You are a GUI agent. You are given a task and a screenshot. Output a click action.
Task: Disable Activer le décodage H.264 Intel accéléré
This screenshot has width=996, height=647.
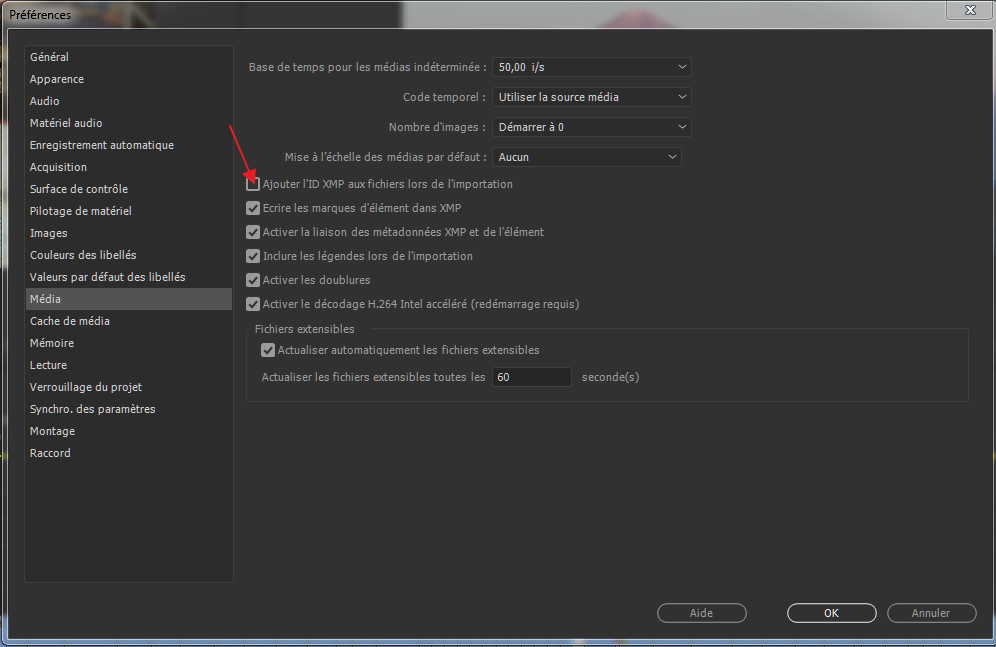253,304
